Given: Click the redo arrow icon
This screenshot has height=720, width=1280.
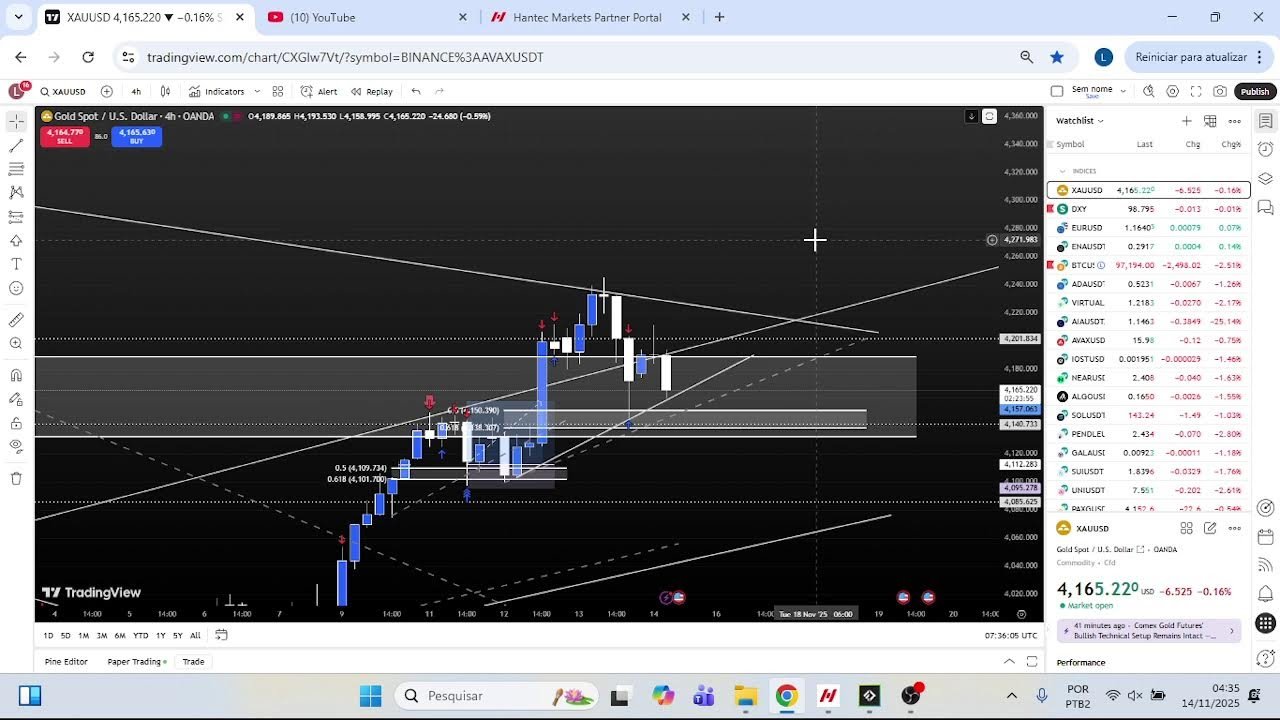Looking at the screenshot, I should 439,91.
